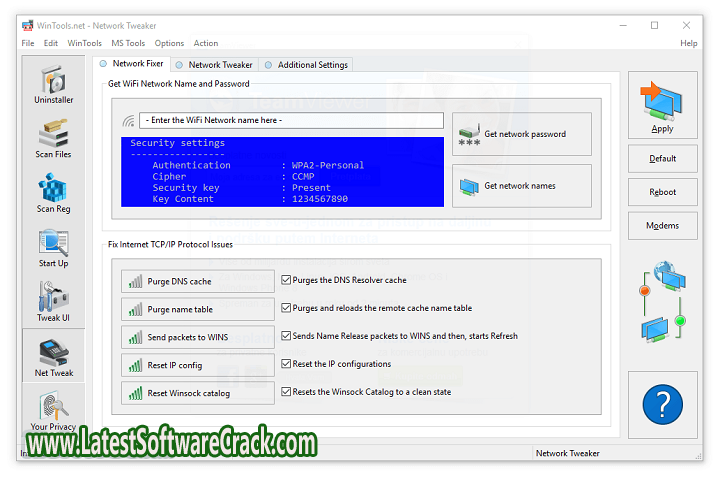
Task: Open the MS Tools menu
Action: (128, 43)
